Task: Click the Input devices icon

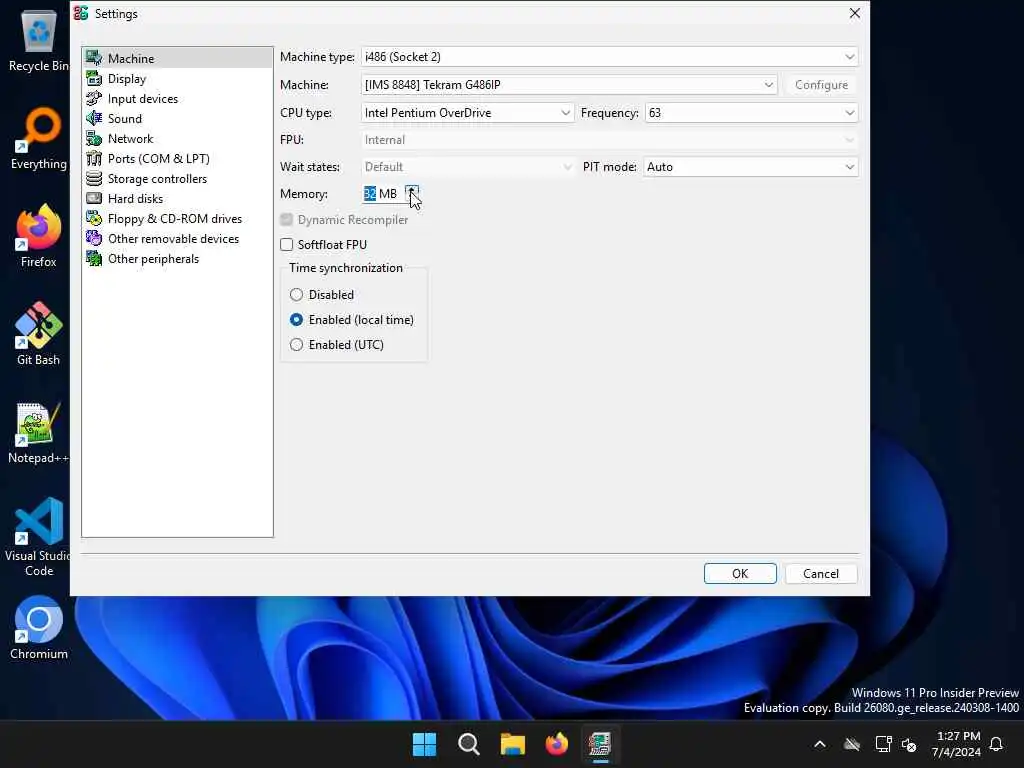Action: 94,99
